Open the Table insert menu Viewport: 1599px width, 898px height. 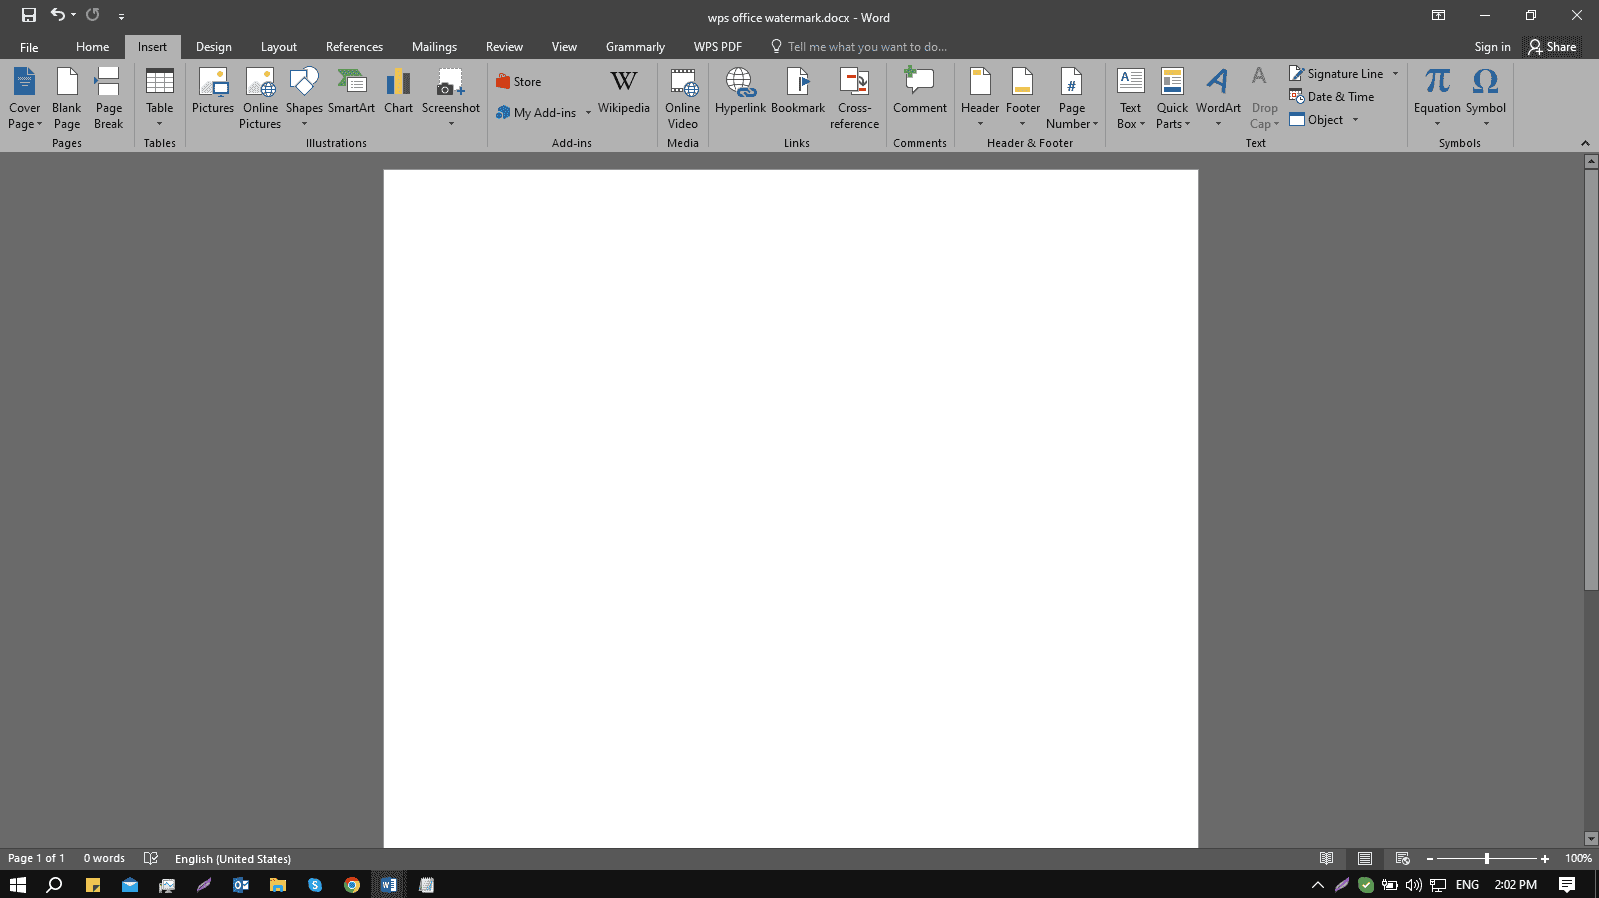click(x=160, y=98)
